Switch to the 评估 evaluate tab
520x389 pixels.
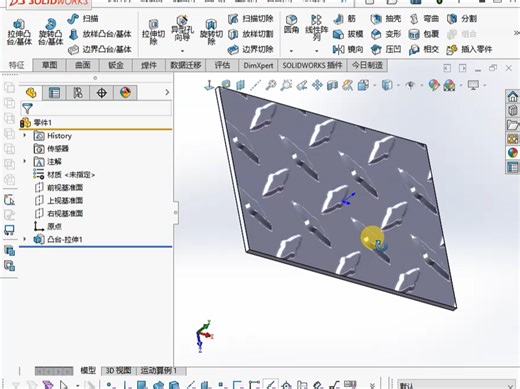(222, 65)
